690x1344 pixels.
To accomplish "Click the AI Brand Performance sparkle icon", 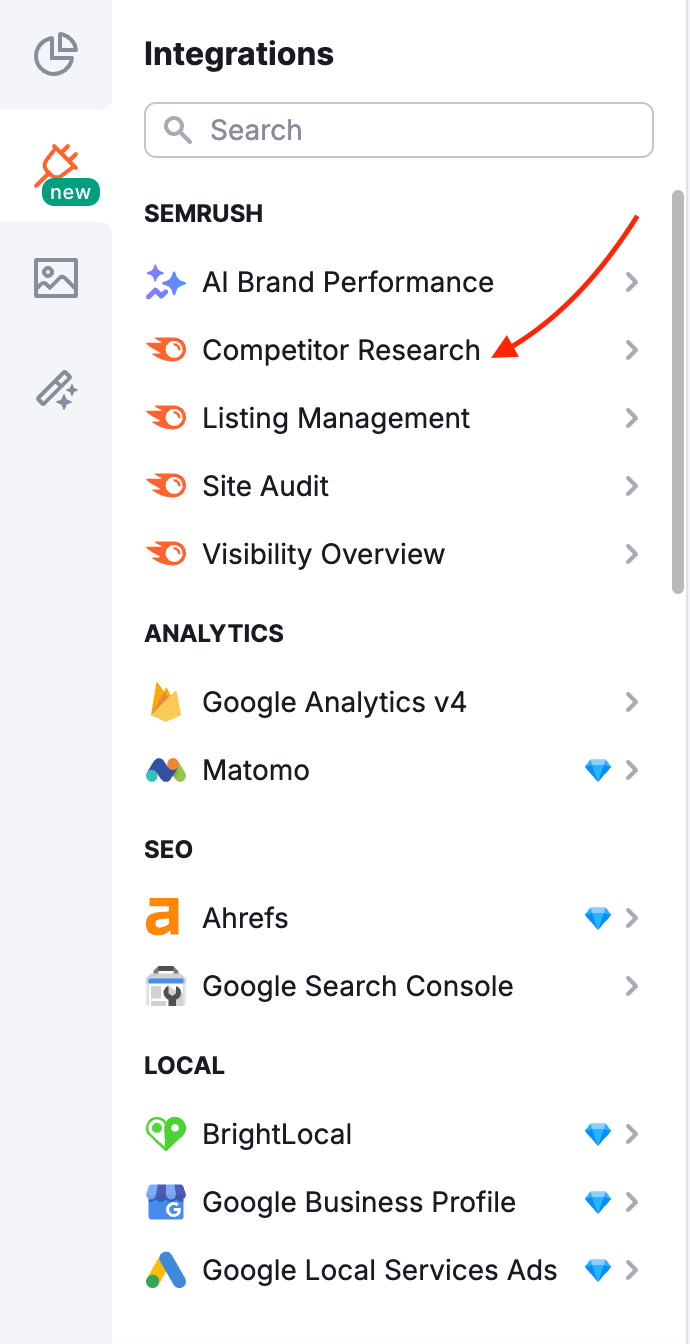I will 166,282.
